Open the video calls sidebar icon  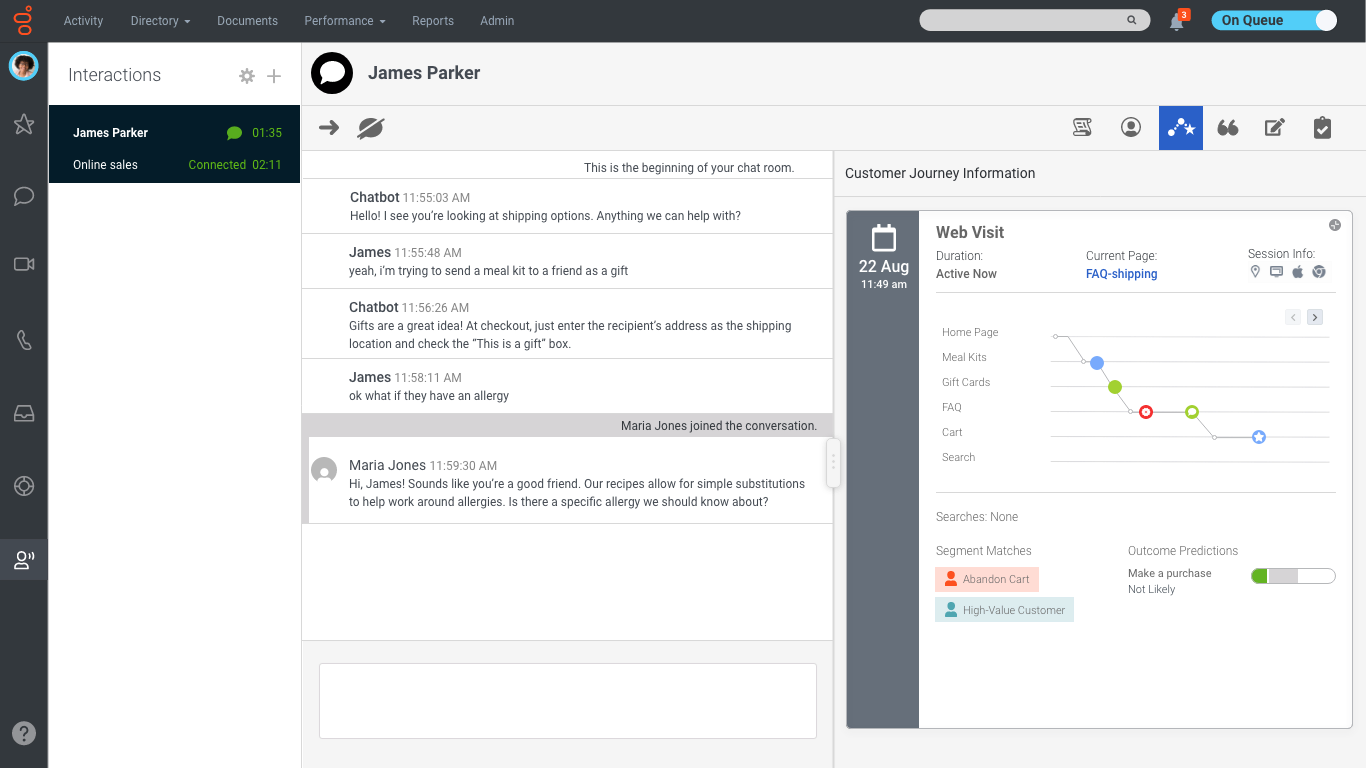[x=22, y=264]
